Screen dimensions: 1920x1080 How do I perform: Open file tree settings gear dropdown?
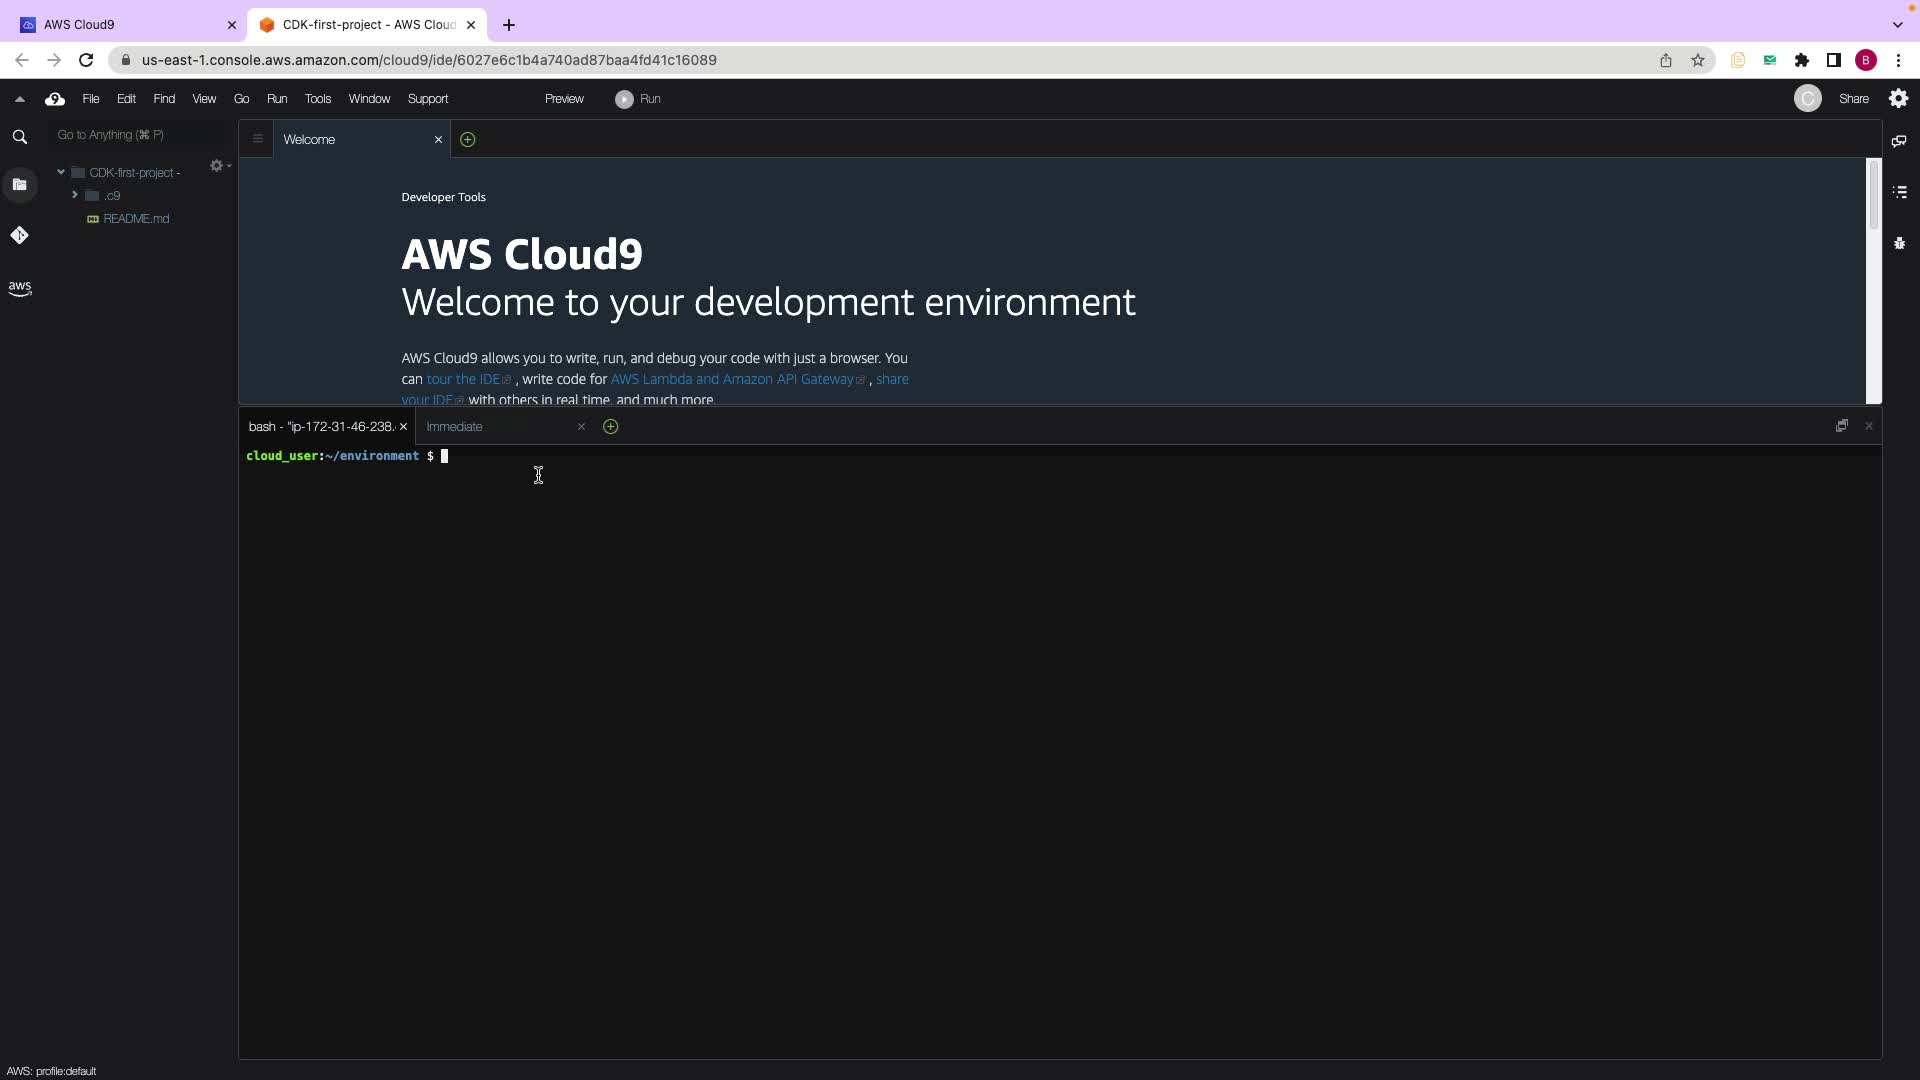click(x=218, y=166)
